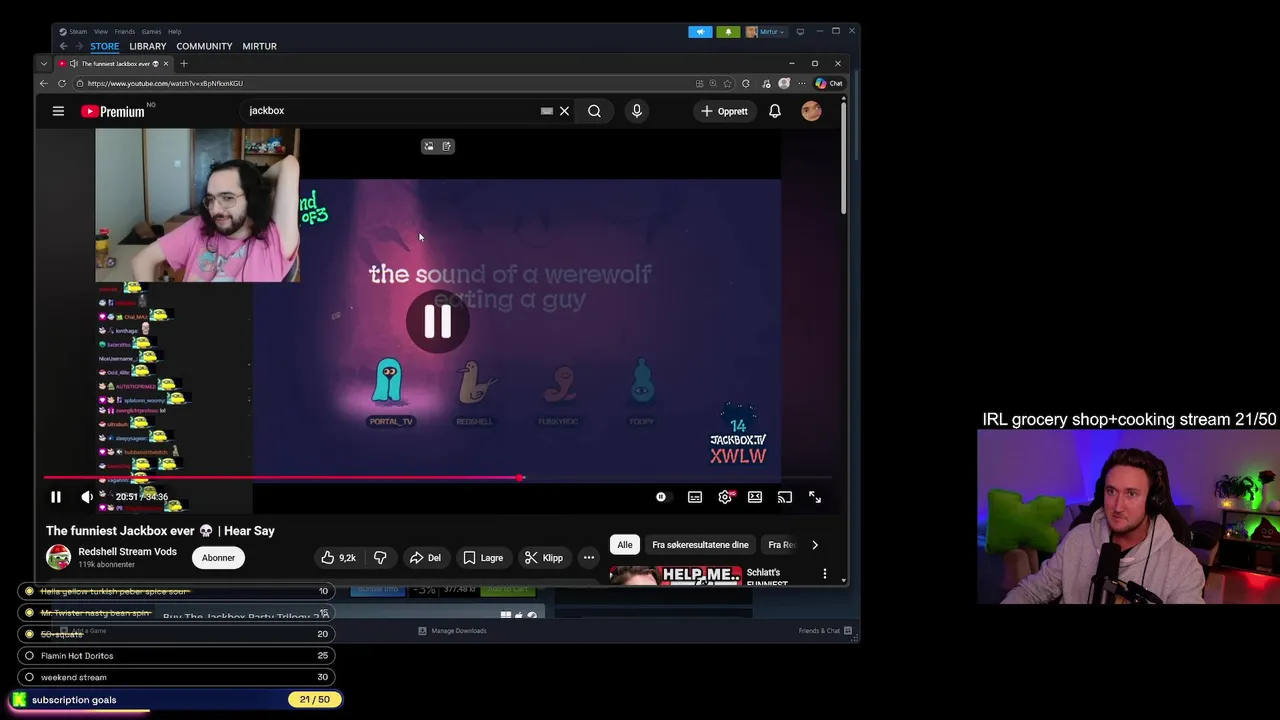This screenshot has height=720, width=1280.
Task: Open Copilot Chat in browser toolbar
Action: click(829, 84)
